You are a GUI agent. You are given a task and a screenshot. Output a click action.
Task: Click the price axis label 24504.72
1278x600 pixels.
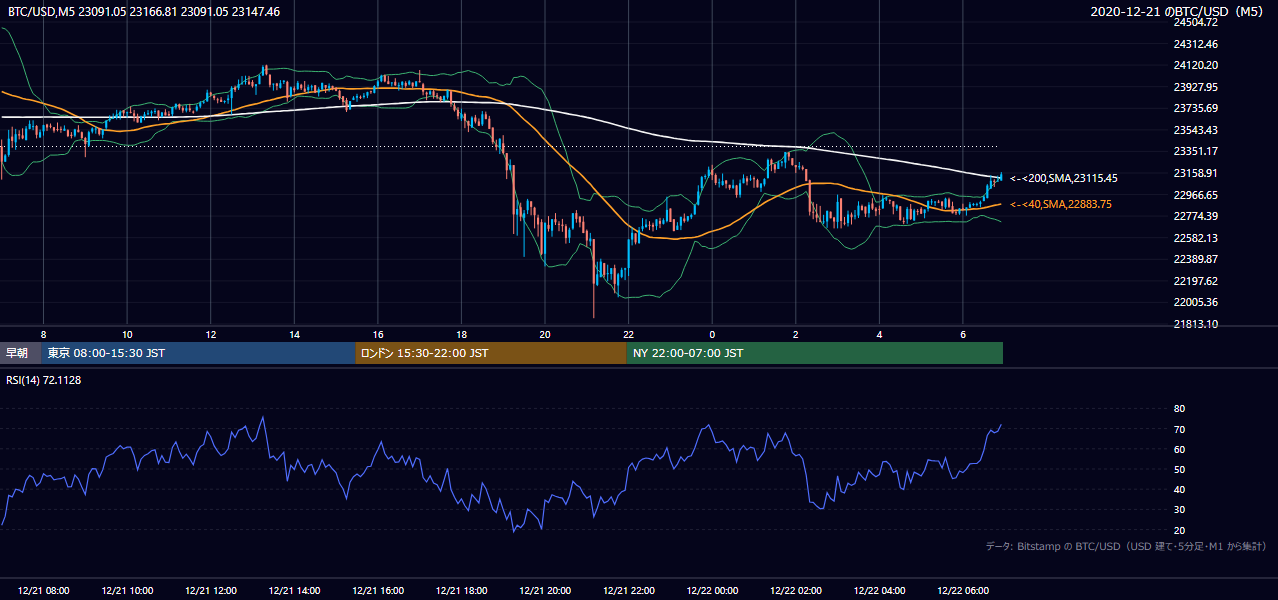(1195, 22)
